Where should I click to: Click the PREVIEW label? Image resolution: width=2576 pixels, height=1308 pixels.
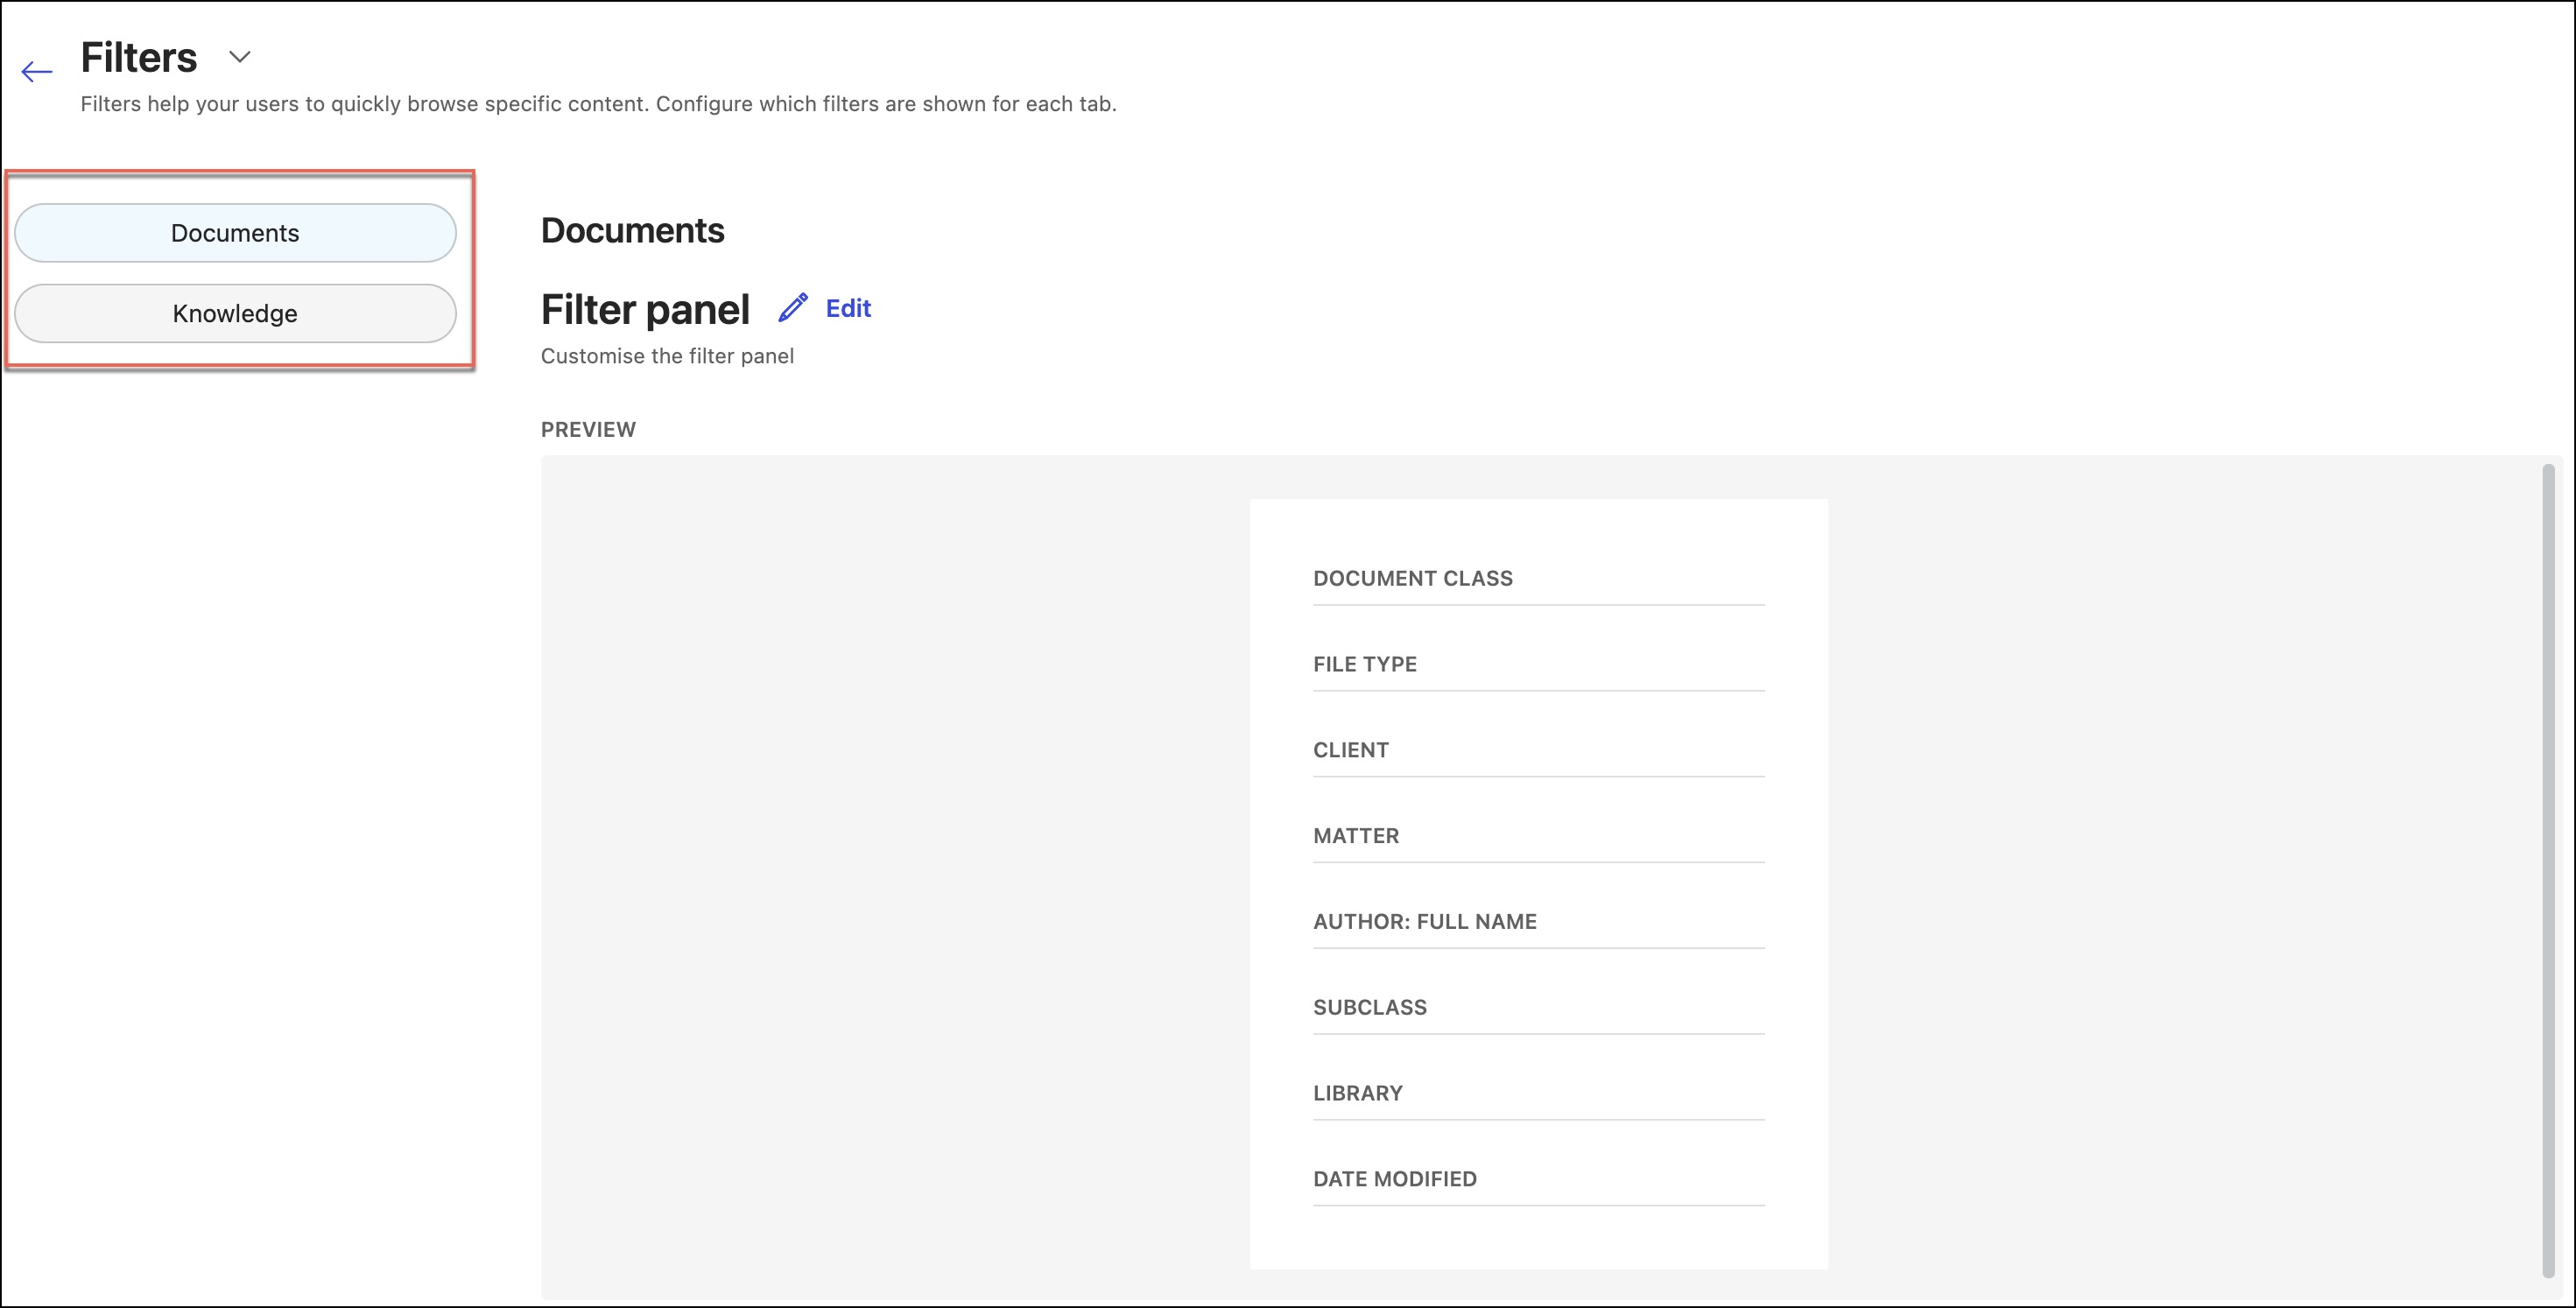(588, 430)
